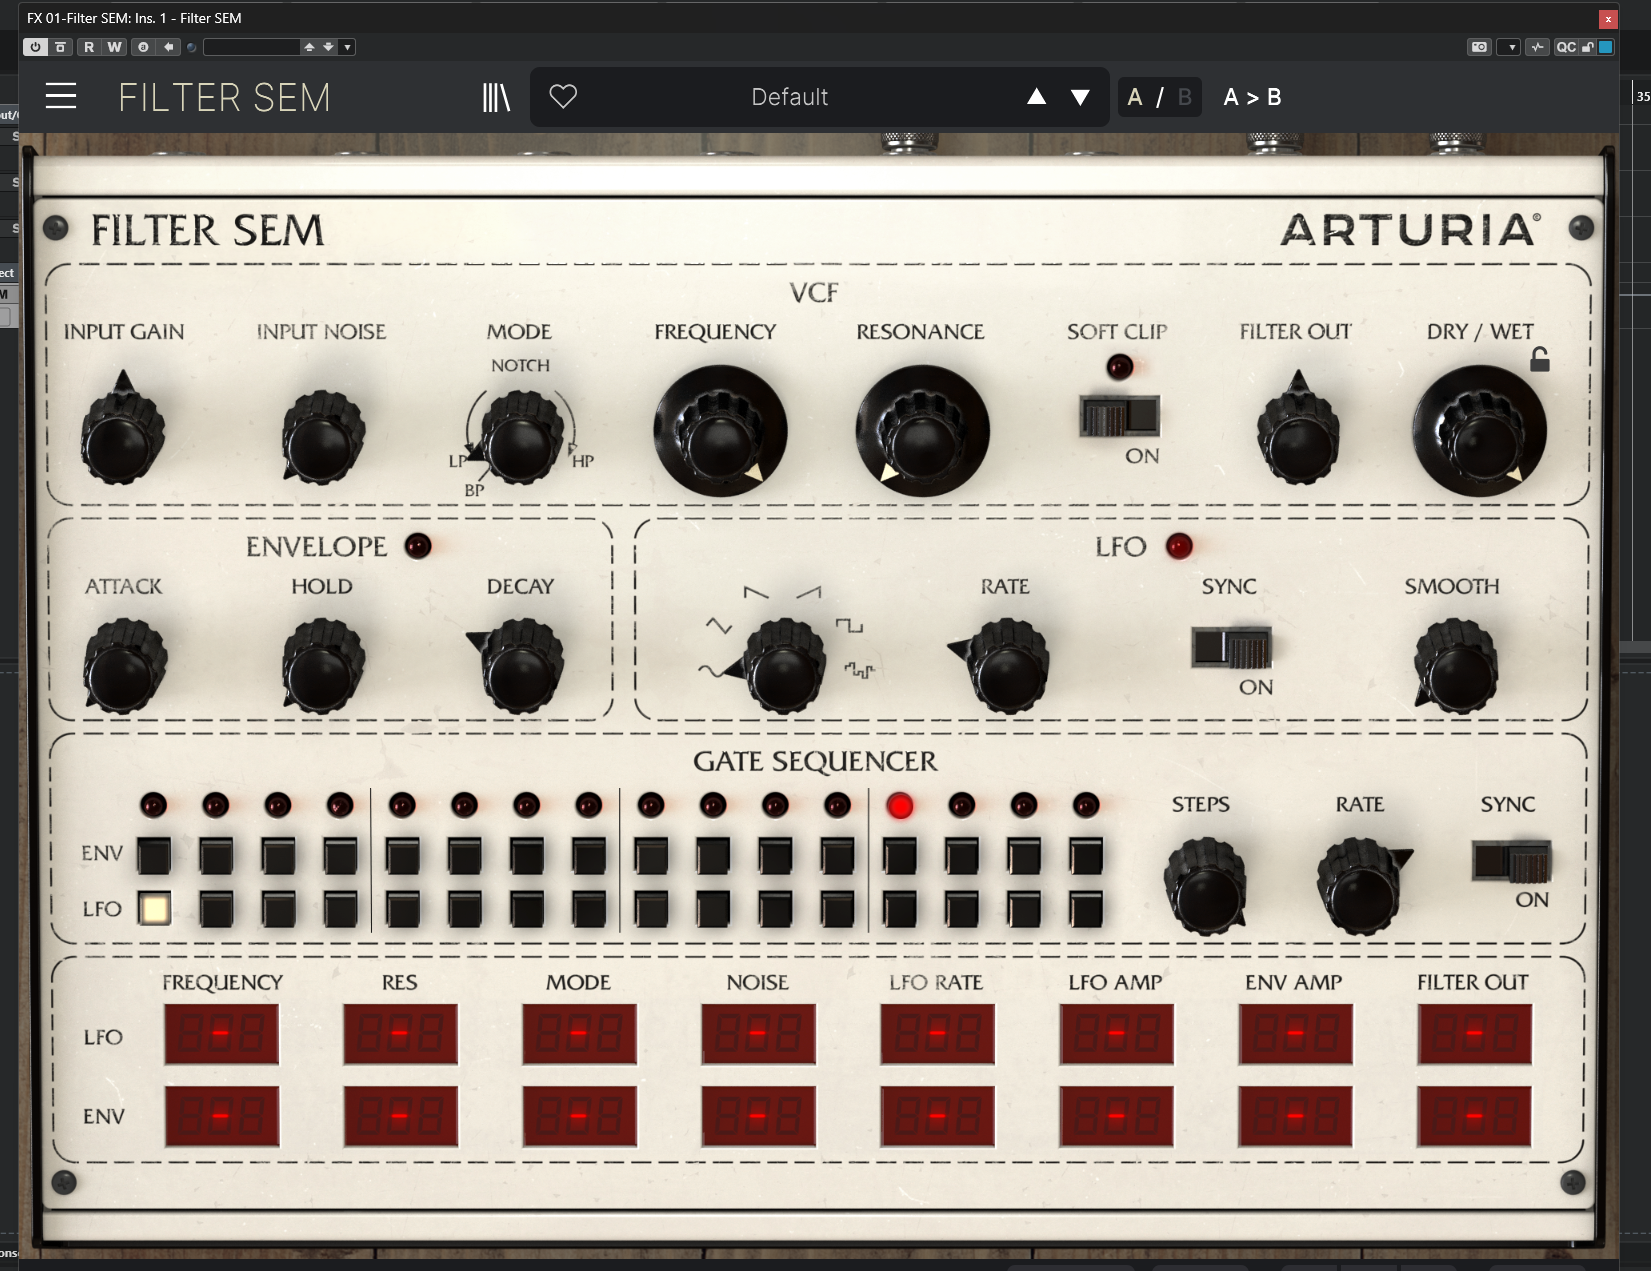The image size is (1651, 1271).
Task: Switch to preset slot A
Action: coord(1135,97)
